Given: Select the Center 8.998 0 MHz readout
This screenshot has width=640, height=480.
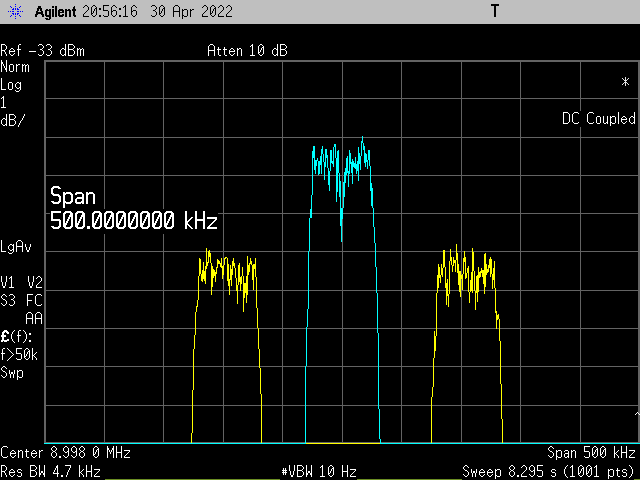Looking at the screenshot, I should point(65,453).
